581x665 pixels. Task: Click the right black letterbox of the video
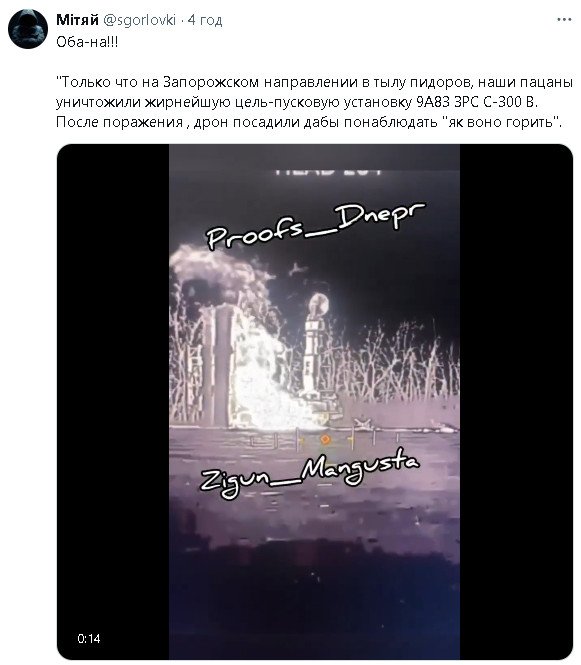point(516,401)
